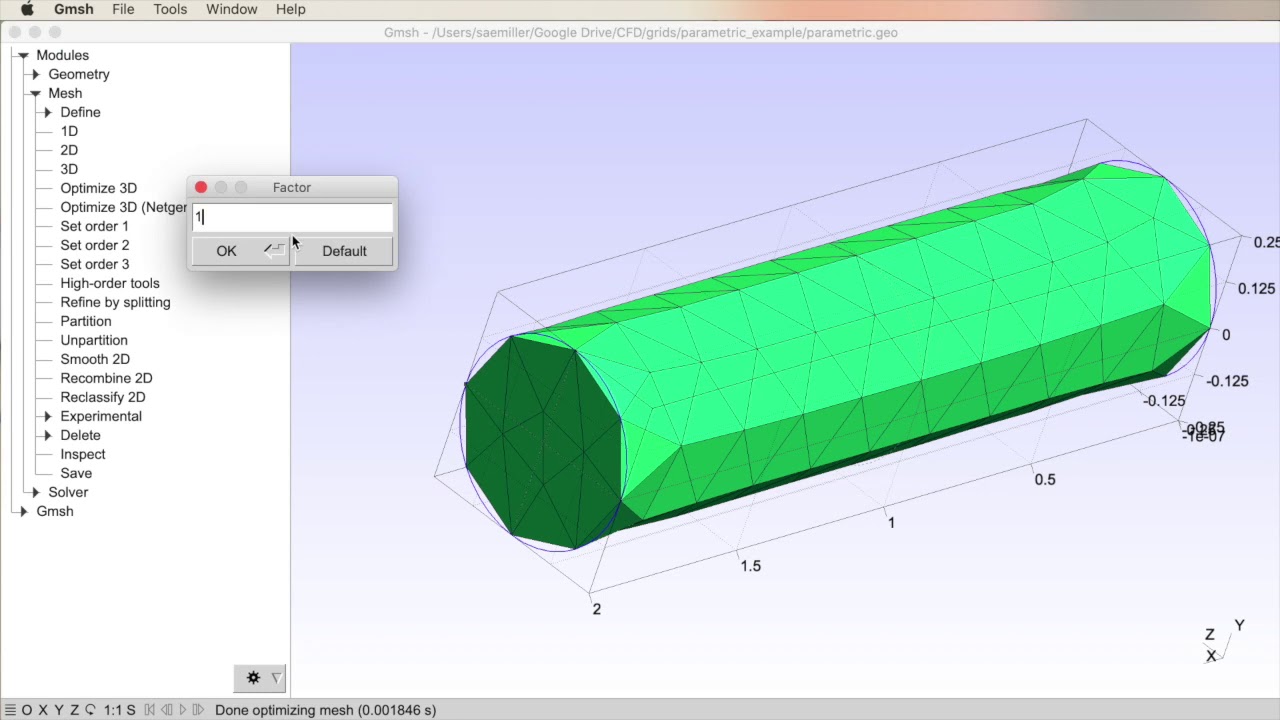Image resolution: width=1280 pixels, height=720 pixels.
Task: Rotate the view with the rotation icon
Action: point(90,710)
